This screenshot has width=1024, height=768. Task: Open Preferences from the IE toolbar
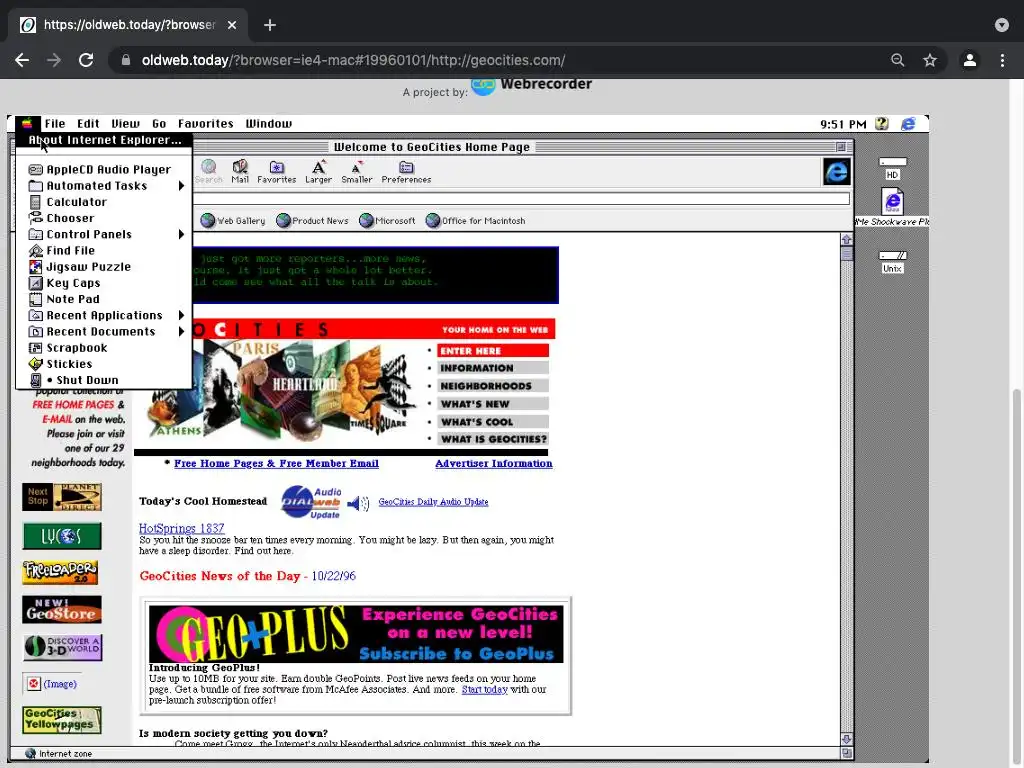[406, 171]
